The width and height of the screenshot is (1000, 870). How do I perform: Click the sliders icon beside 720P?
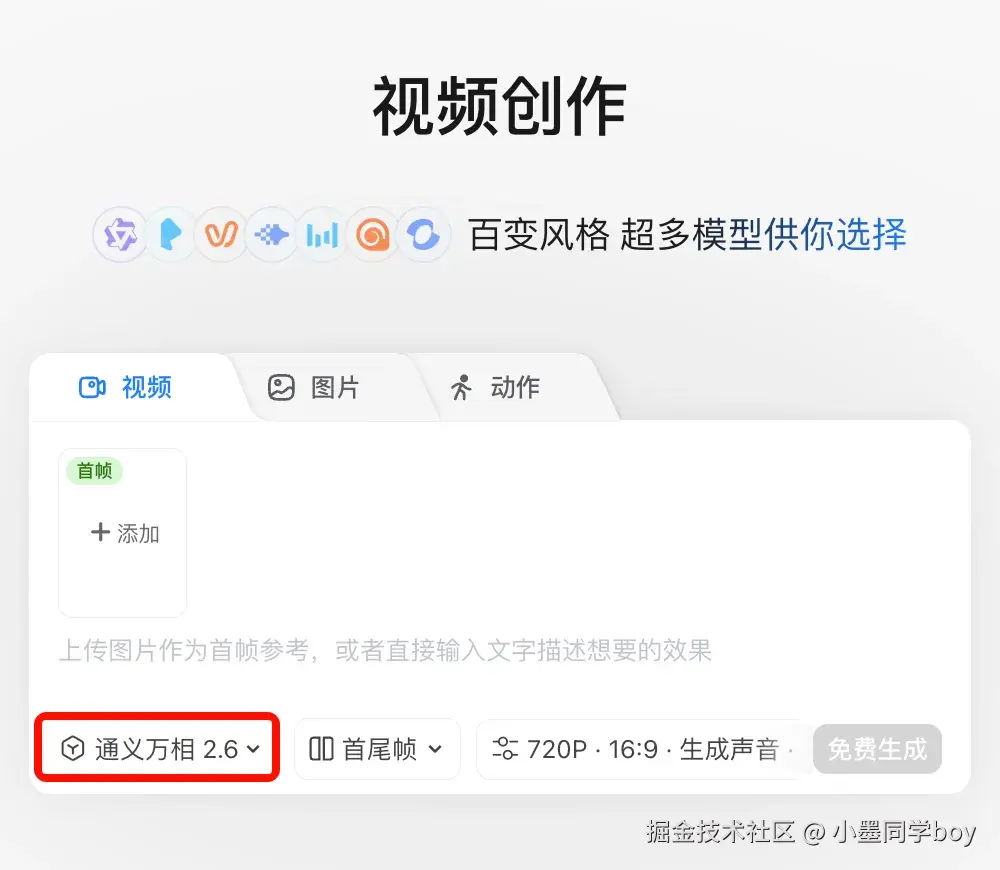point(505,749)
